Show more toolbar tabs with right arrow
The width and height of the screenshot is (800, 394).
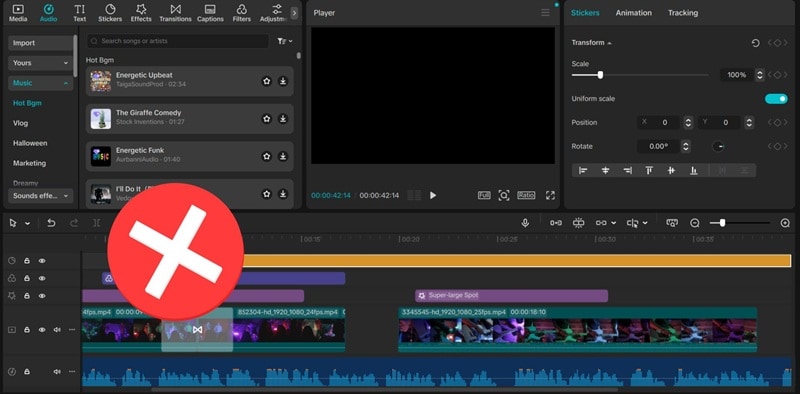tap(294, 13)
